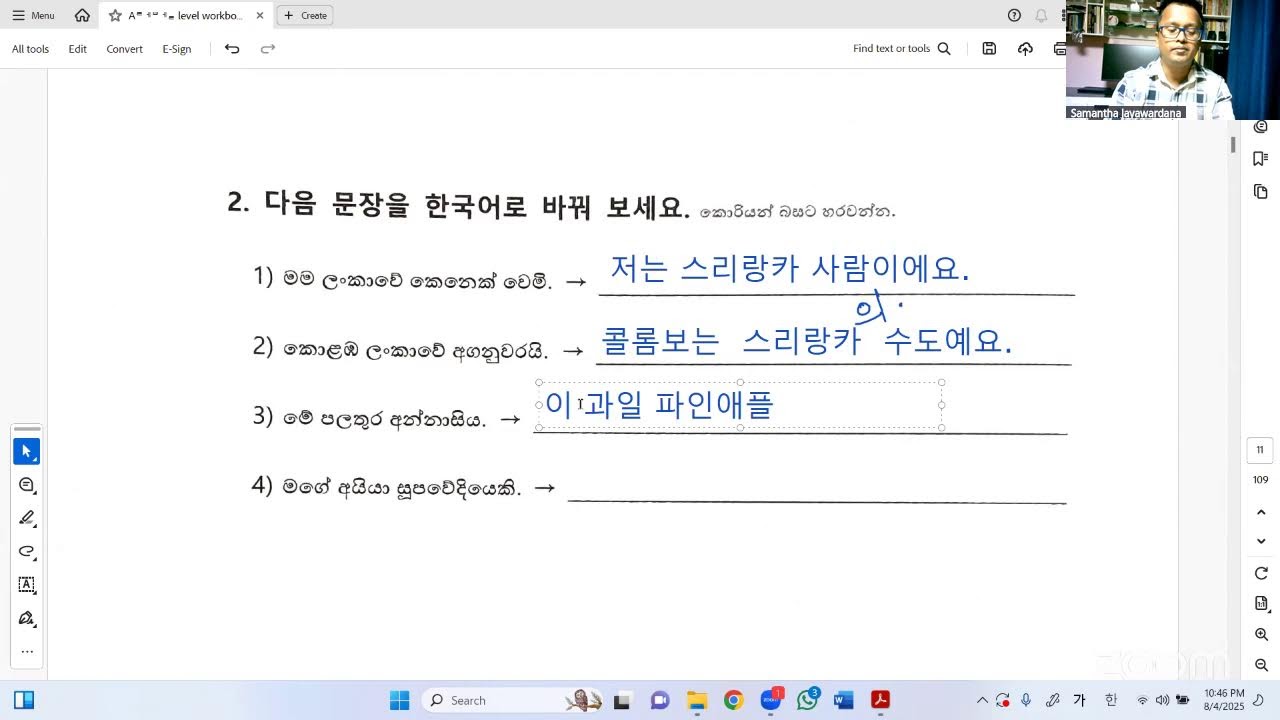This screenshot has width=1280, height=720.
Task: Go to the Home view
Action: 82,15
